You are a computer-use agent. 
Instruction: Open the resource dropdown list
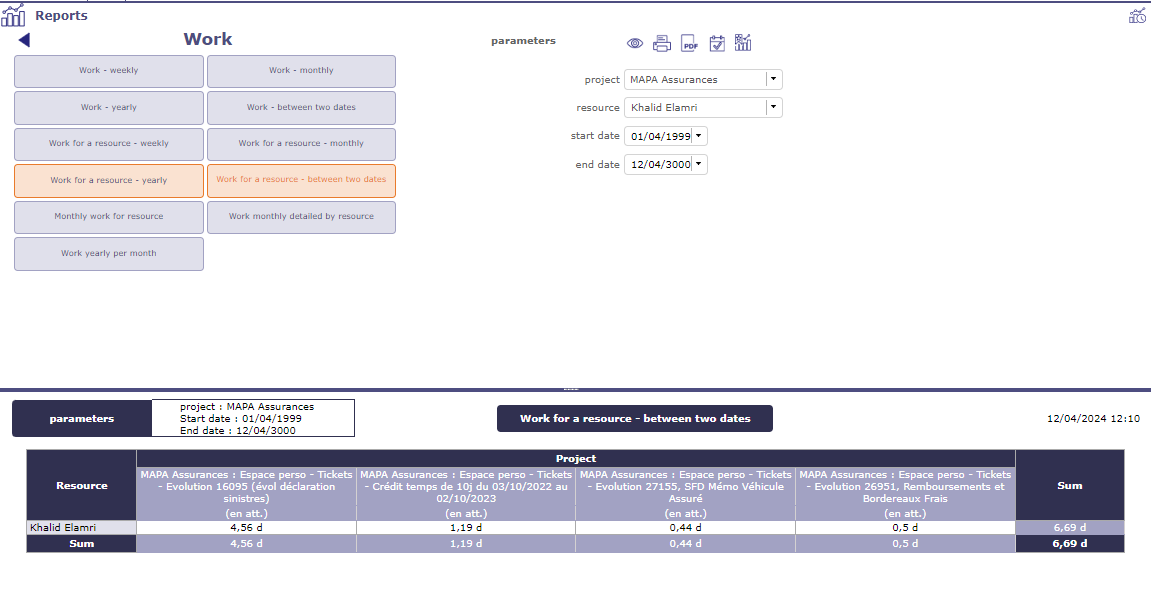[x=773, y=108]
